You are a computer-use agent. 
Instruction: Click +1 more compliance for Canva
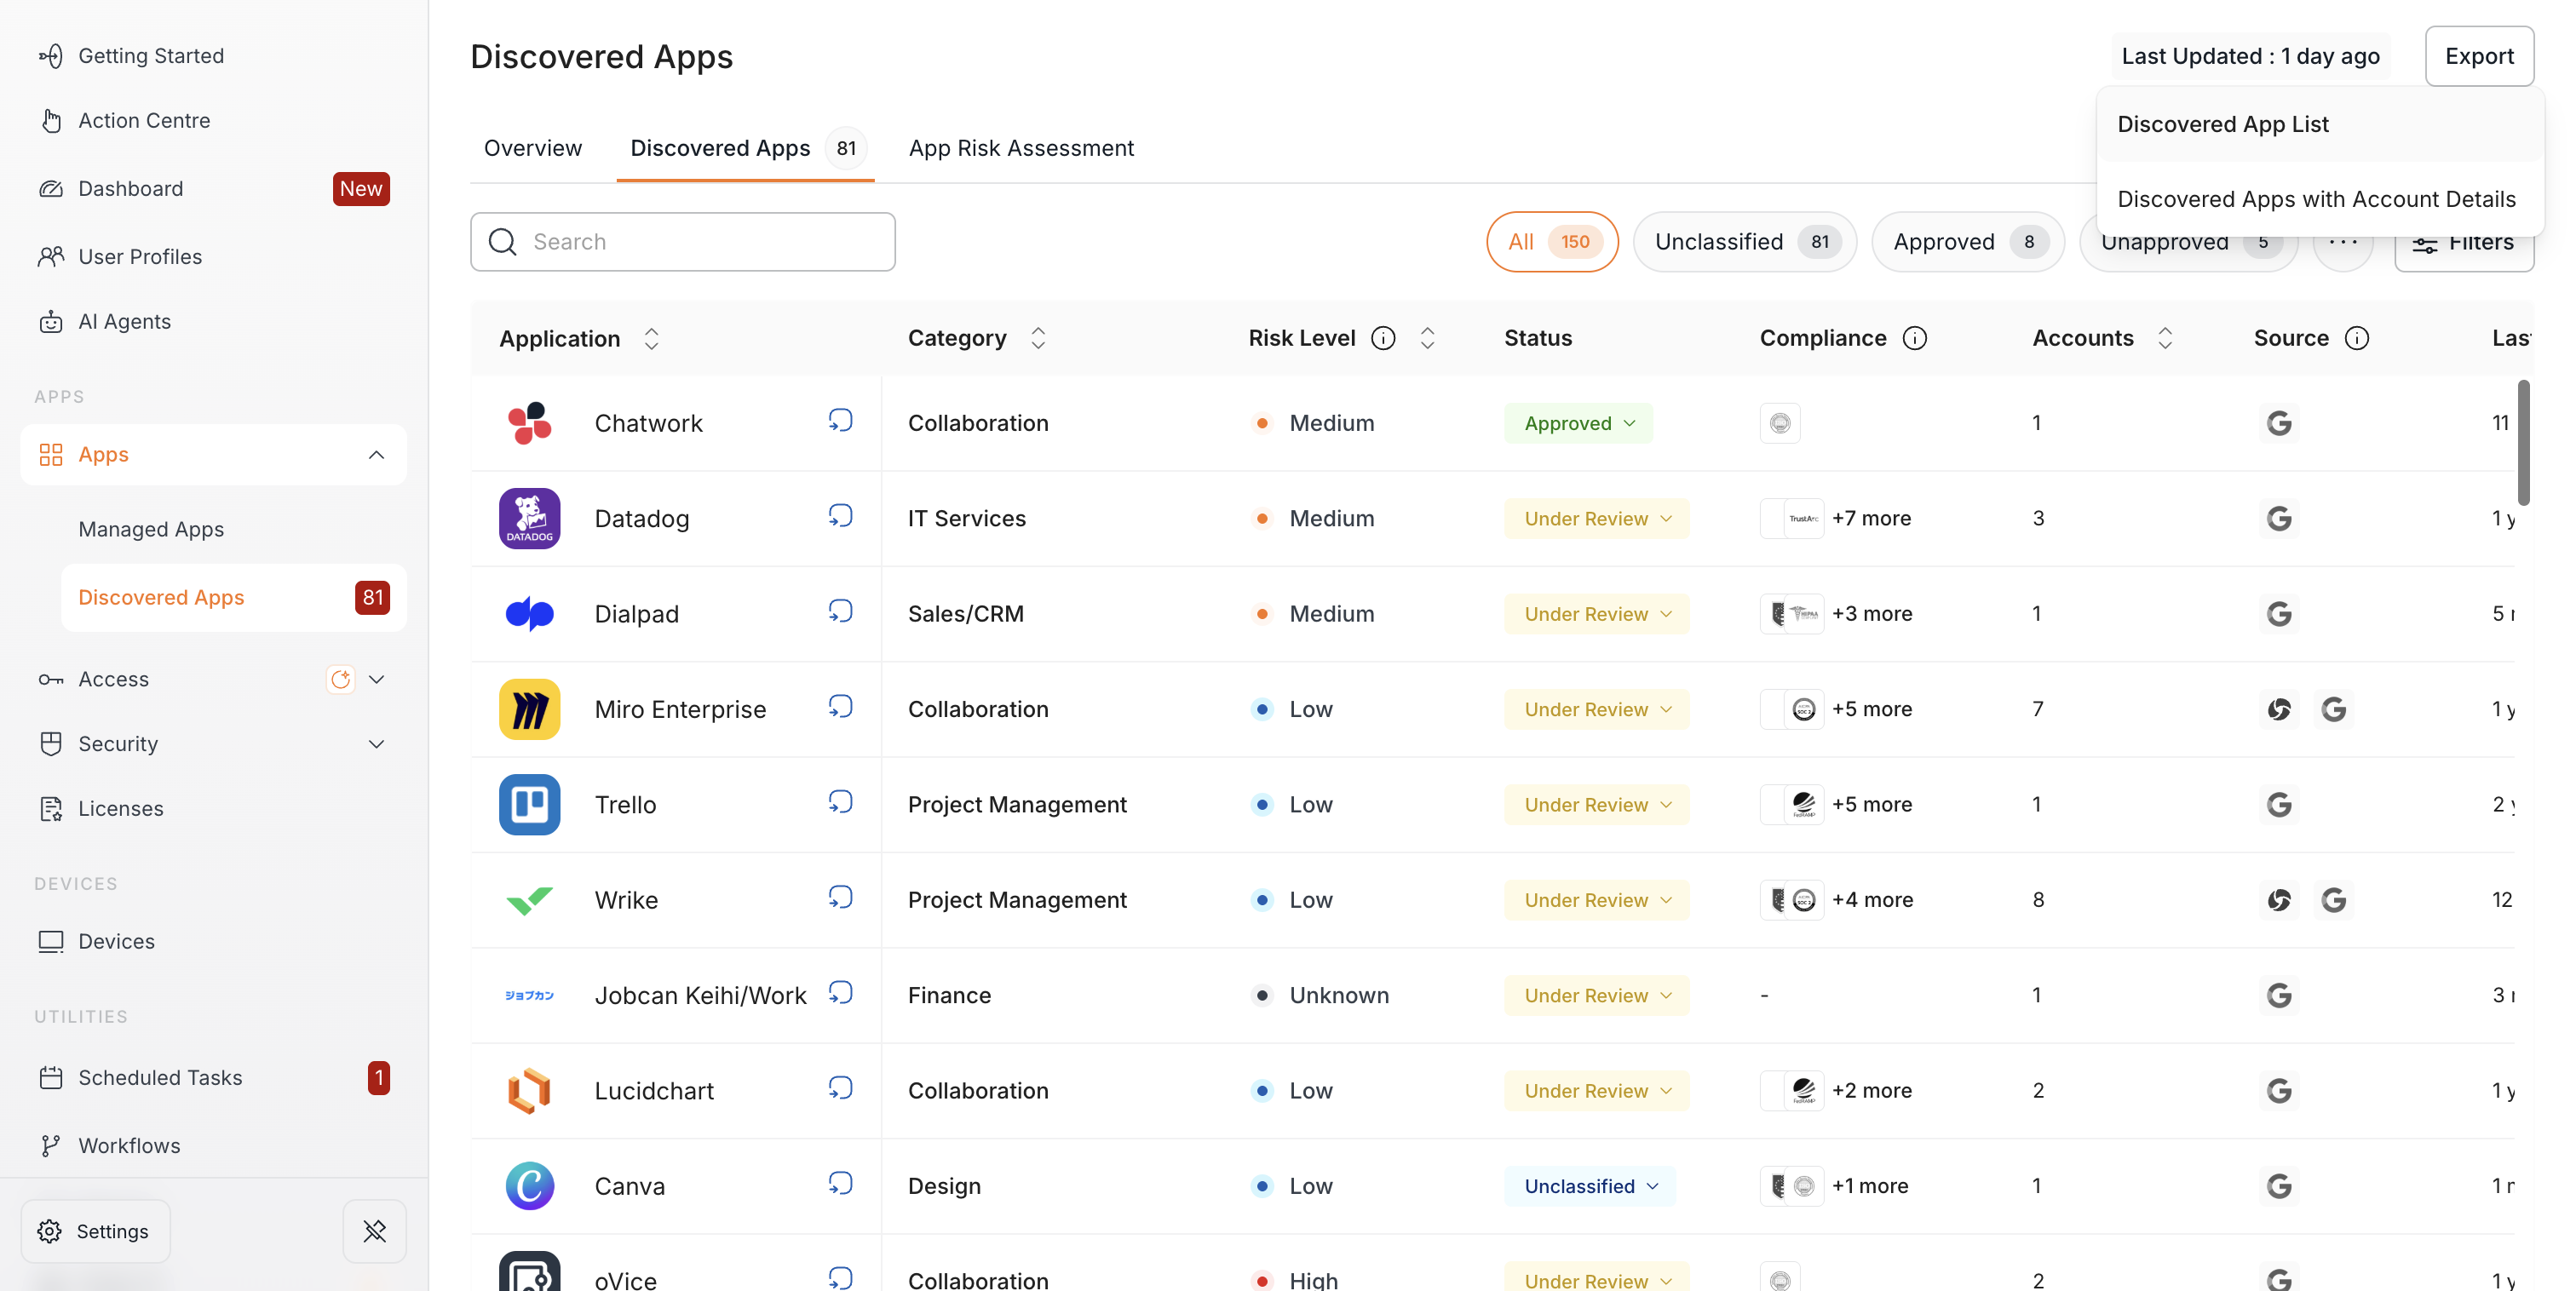tap(1870, 1186)
